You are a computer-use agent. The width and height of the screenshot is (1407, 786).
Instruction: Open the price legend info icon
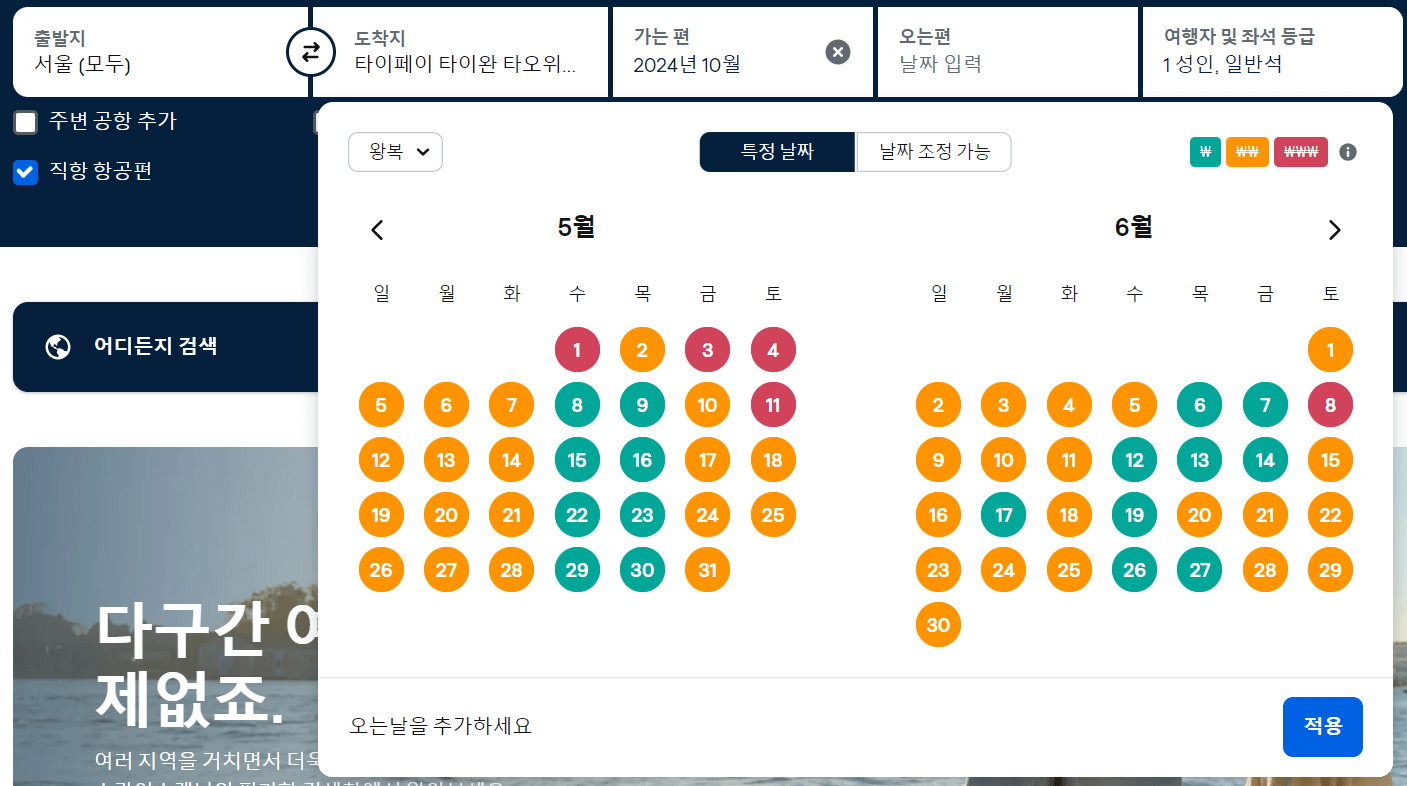click(1347, 152)
